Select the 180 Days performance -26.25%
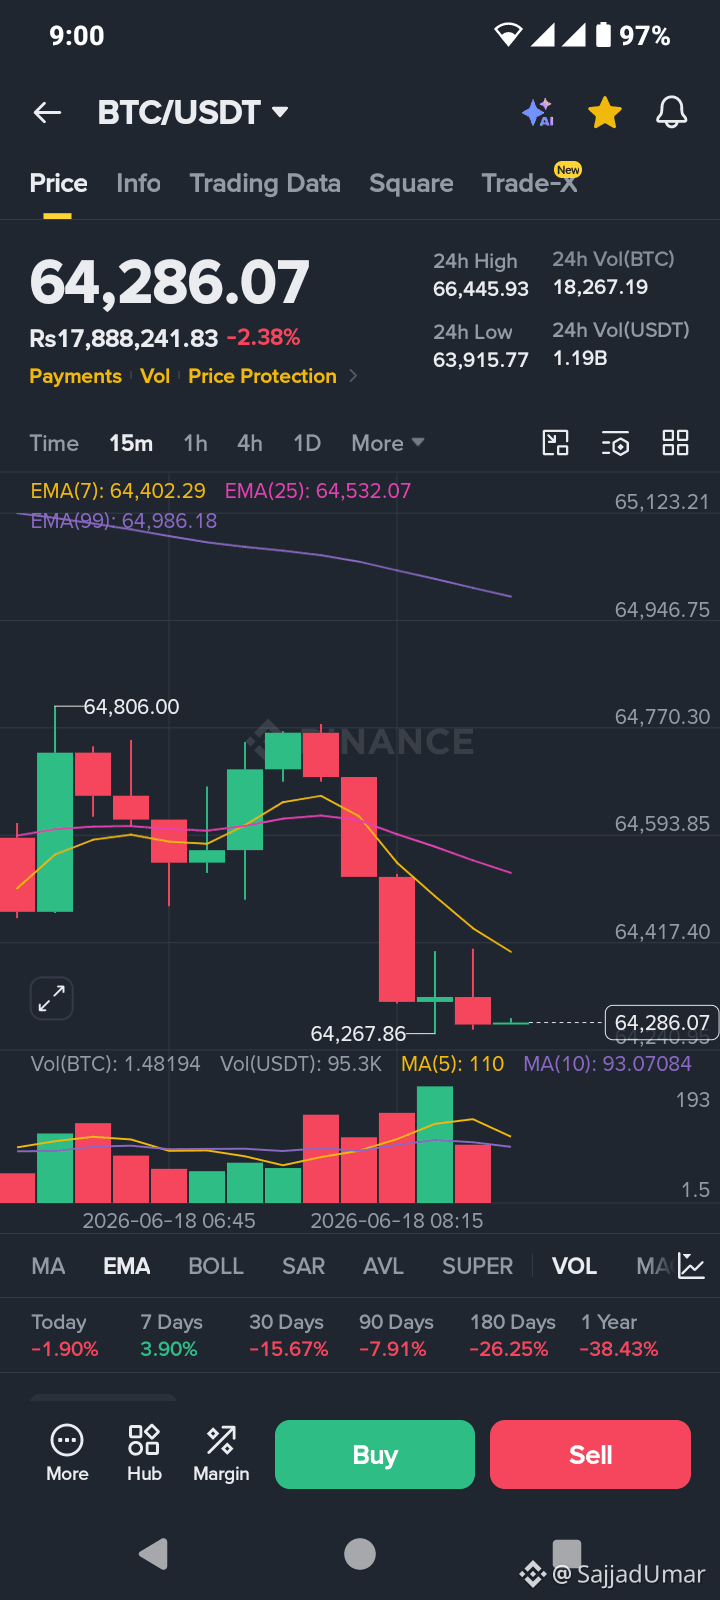This screenshot has height=1600, width=720. coord(509,1349)
